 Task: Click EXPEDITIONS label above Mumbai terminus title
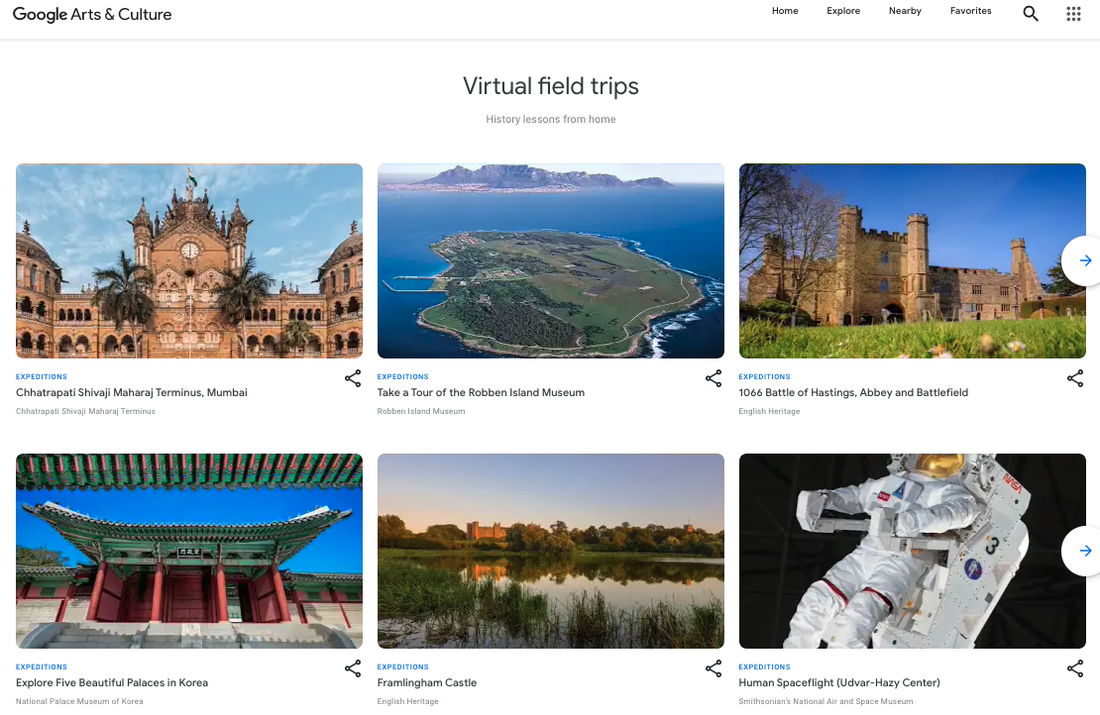(x=41, y=377)
